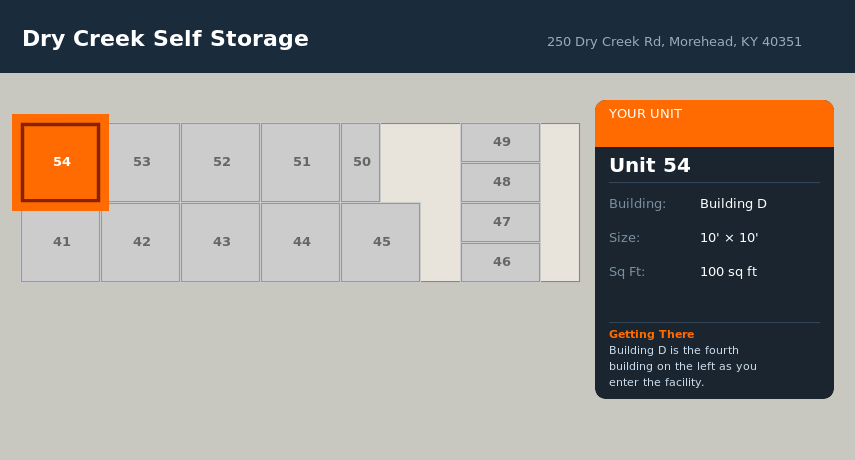Image resolution: width=855 pixels, height=460 pixels.
Task: Click the Unit 54 heading in panel
Action: pos(650,166)
